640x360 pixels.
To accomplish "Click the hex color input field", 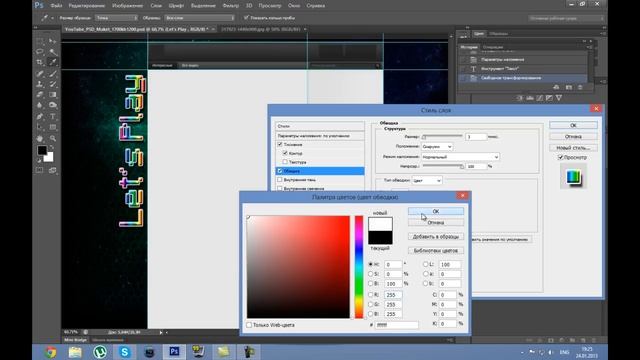I will (x=397, y=325).
